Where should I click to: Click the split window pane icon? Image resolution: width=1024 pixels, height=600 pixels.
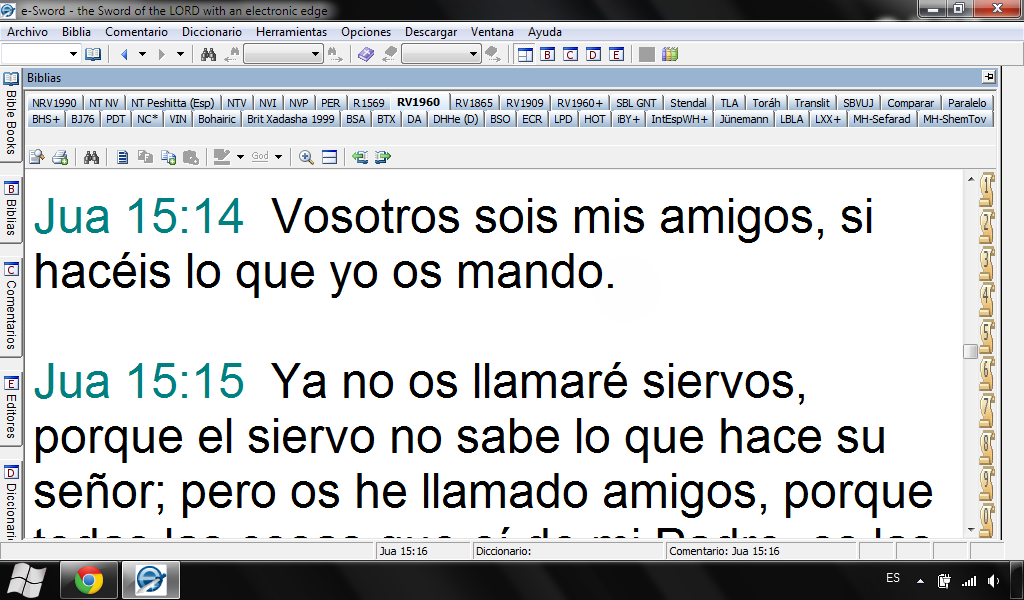tap(330, 157)
